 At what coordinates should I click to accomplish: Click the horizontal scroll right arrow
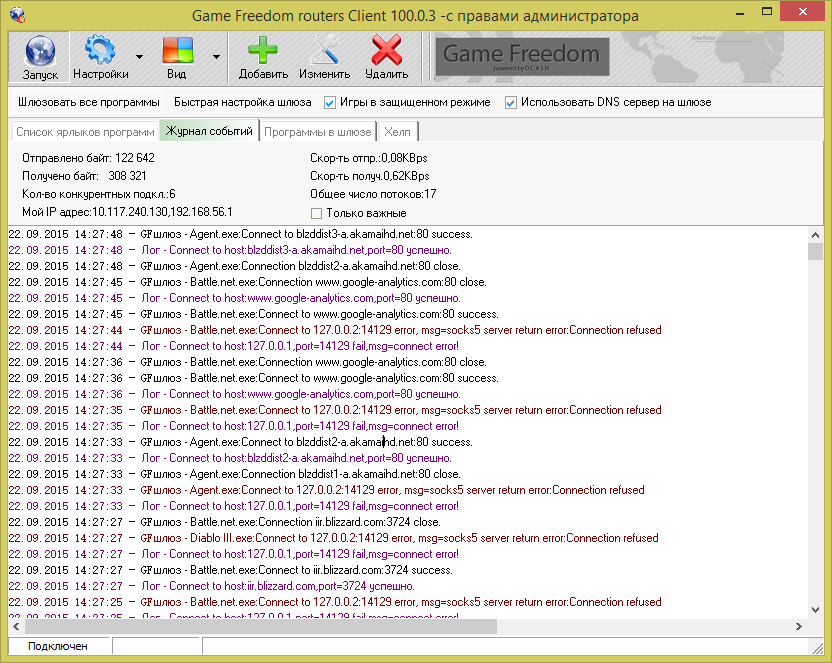pos(799,626)
